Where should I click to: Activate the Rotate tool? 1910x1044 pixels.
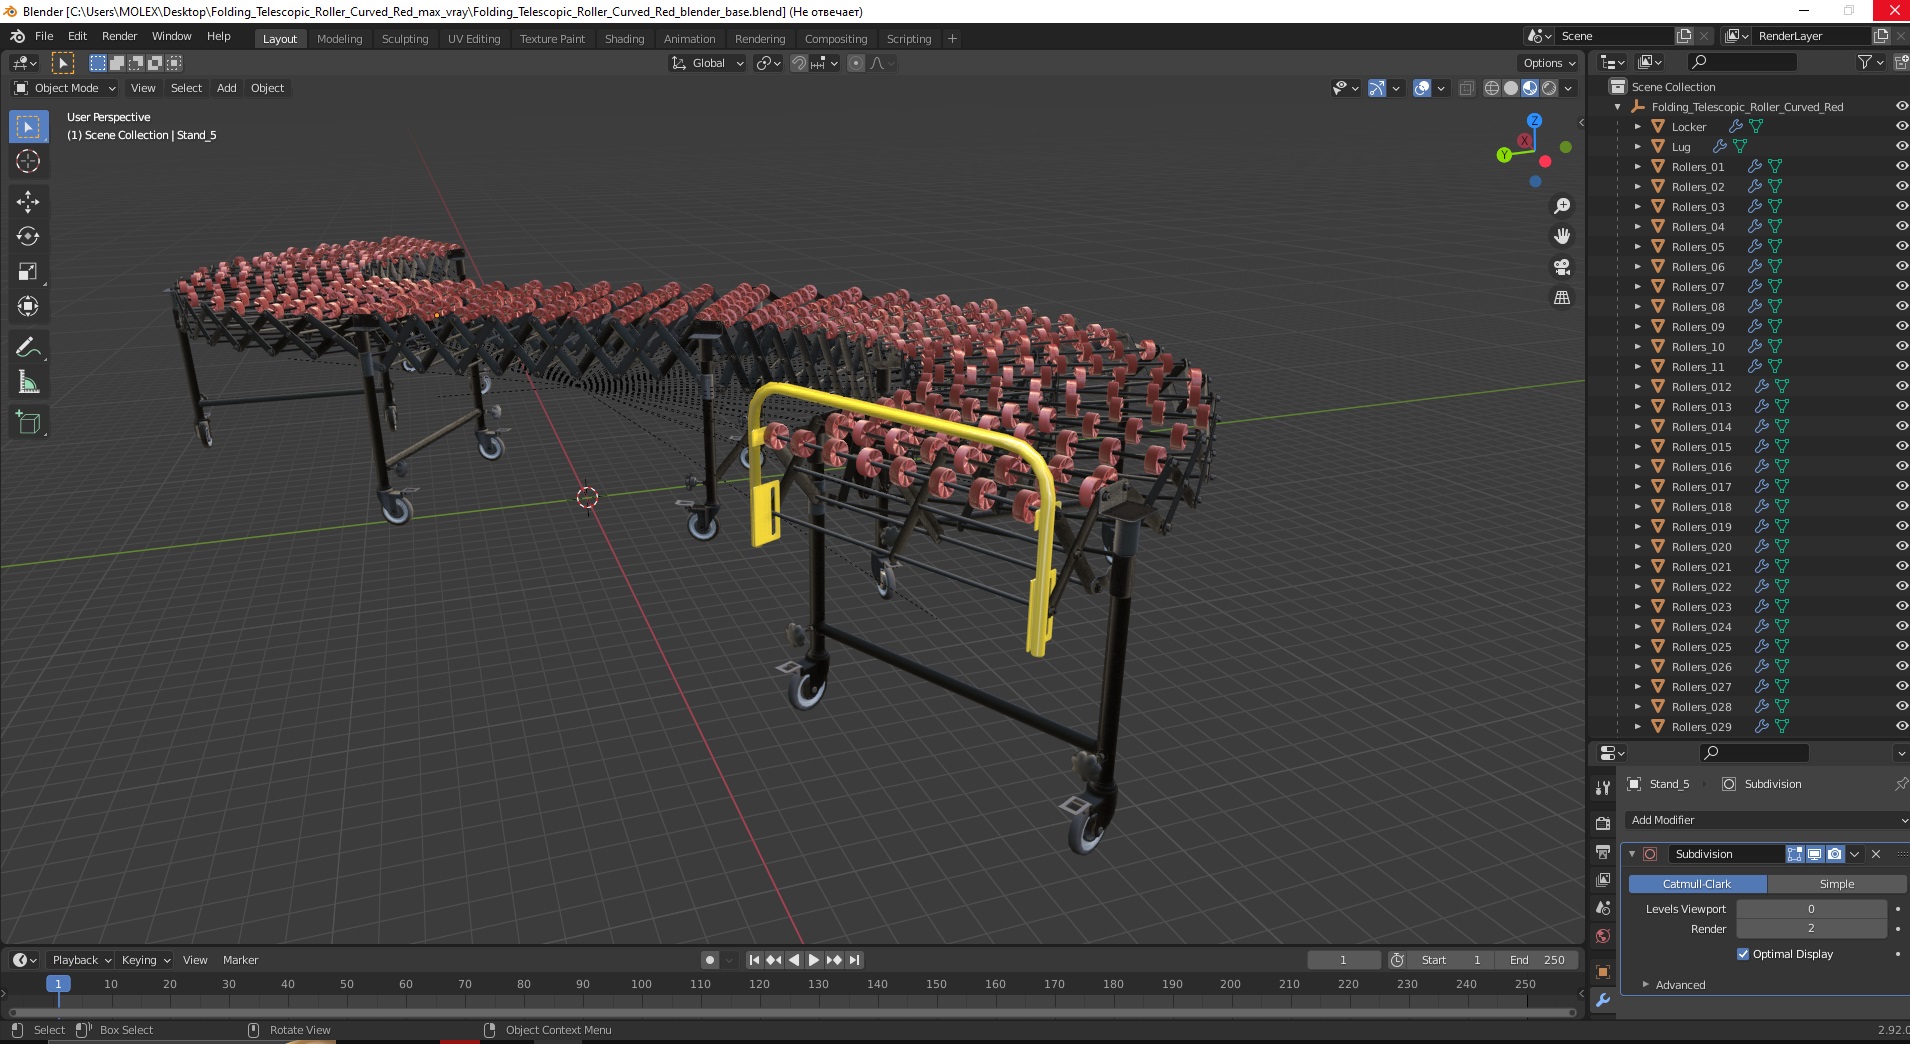coord(28,236)
